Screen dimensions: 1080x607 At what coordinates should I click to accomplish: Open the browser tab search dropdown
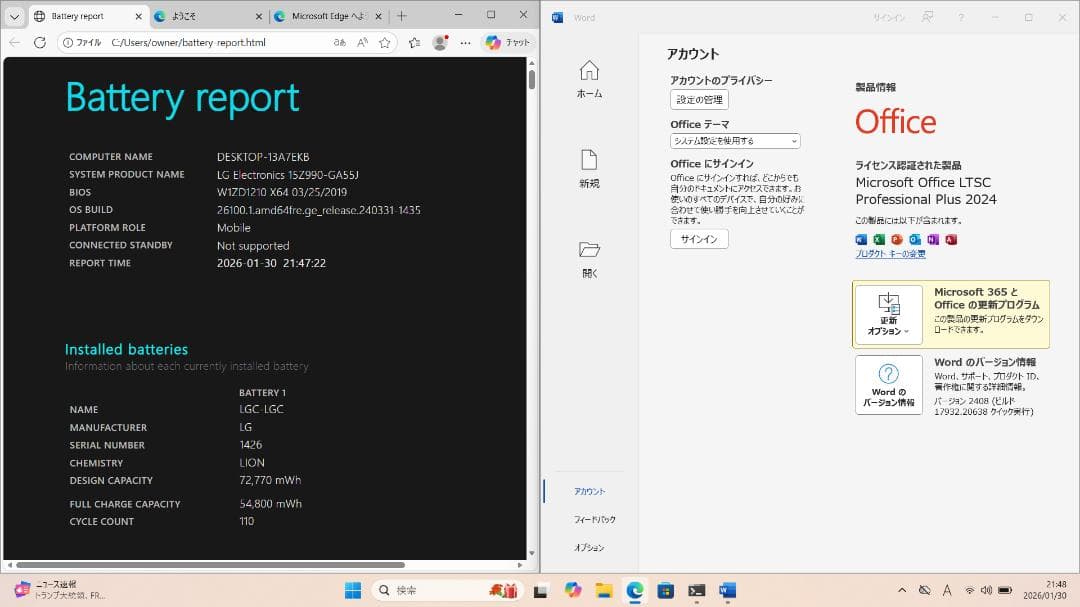coord(14,16)
